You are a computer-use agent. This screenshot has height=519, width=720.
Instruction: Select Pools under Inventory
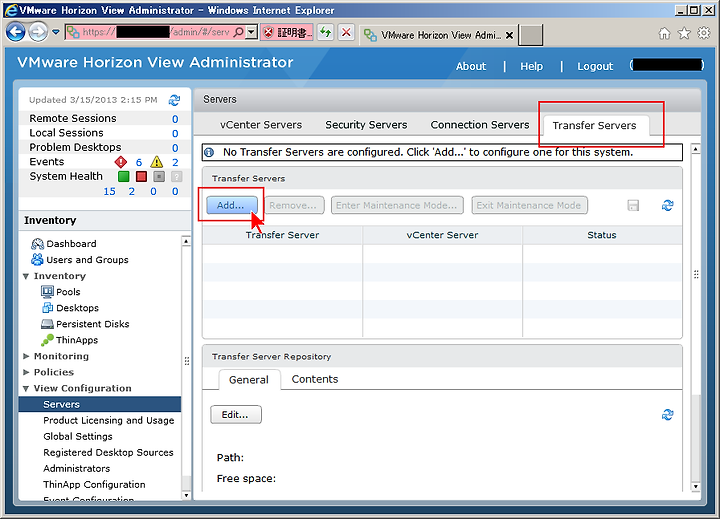[68, 292]
